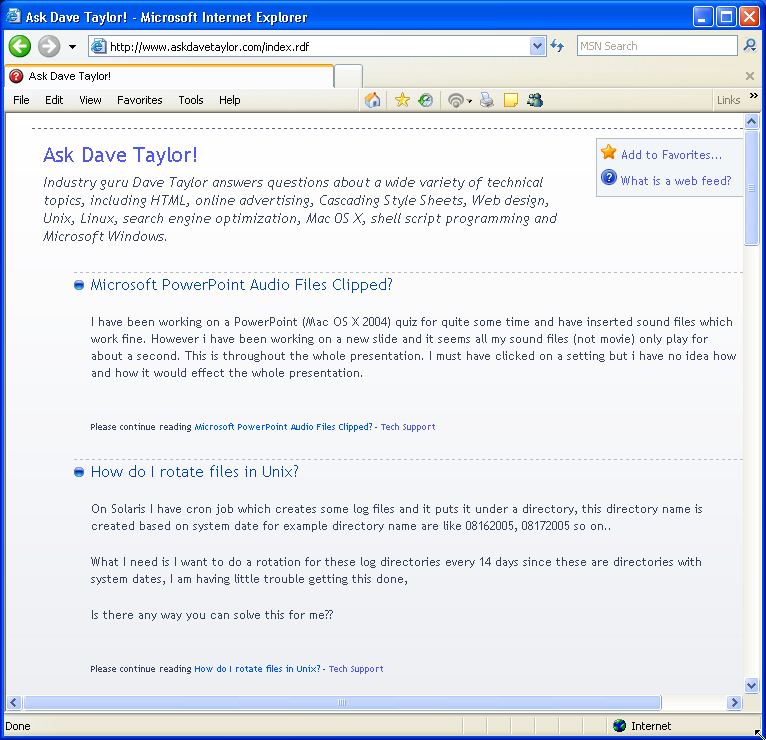Click the History clock toolbar icon

tap(426, 100)
